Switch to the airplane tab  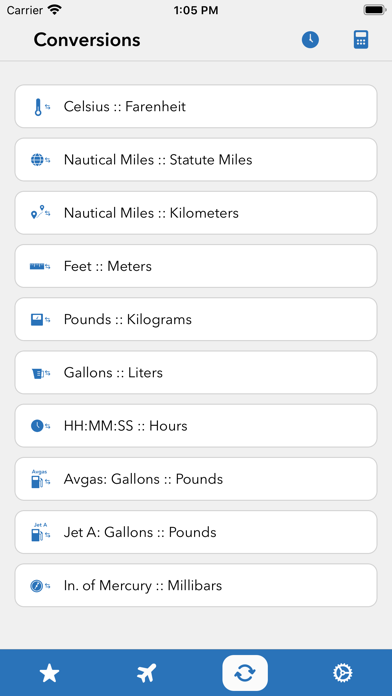coord(147,673)
